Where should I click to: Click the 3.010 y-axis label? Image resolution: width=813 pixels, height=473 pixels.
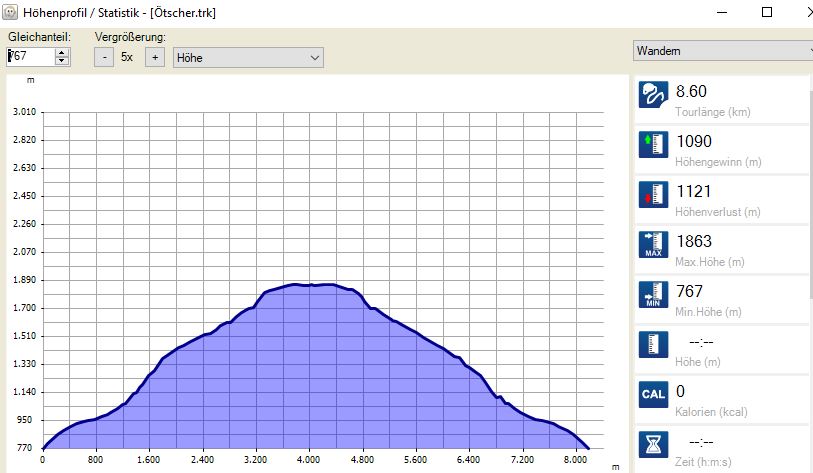(24, 112)
